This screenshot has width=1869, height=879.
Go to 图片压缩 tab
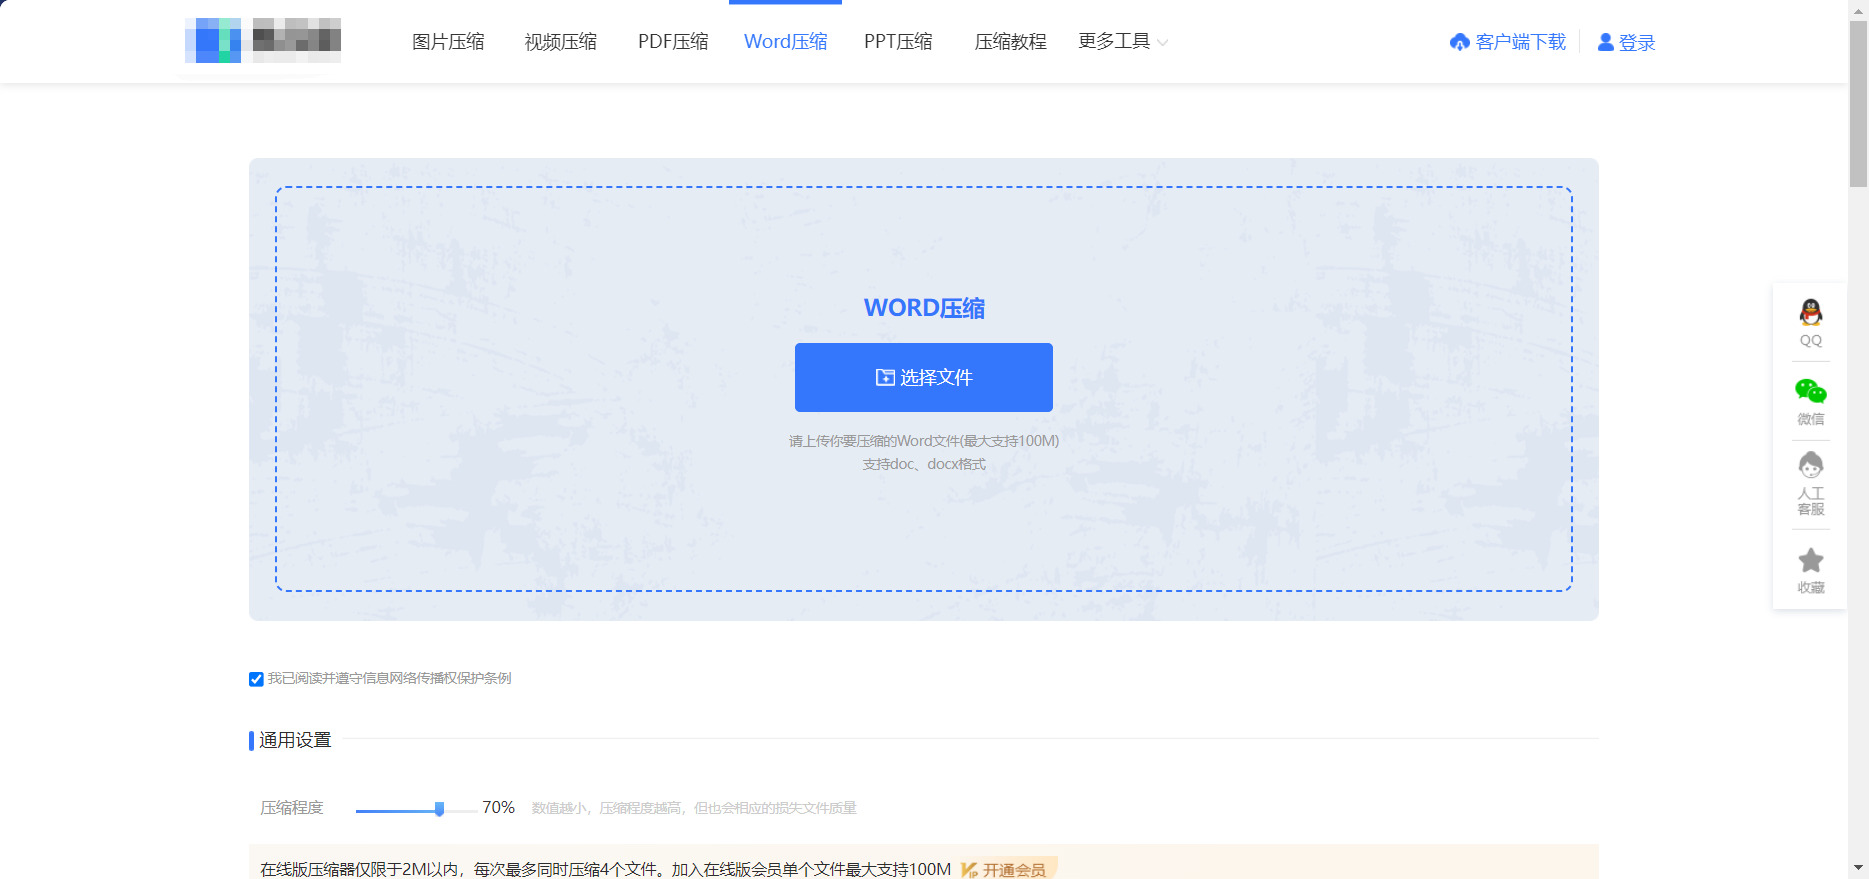click(x=448, y=41)
